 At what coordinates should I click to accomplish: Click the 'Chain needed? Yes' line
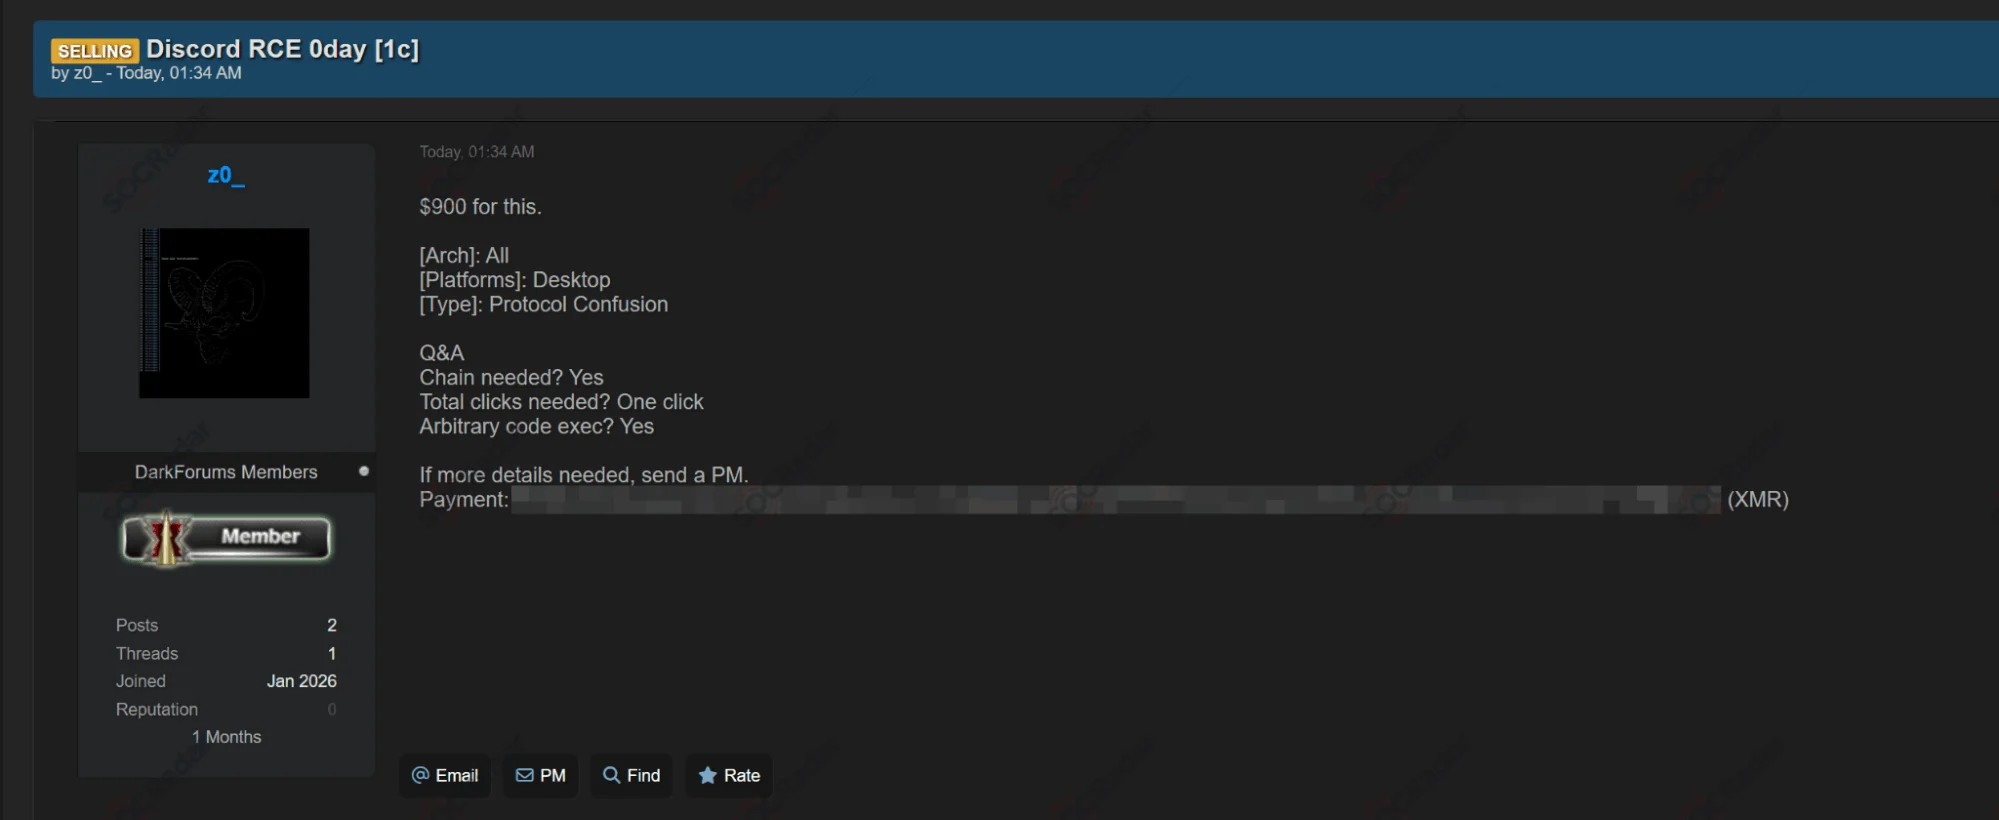tap(511, 378)
